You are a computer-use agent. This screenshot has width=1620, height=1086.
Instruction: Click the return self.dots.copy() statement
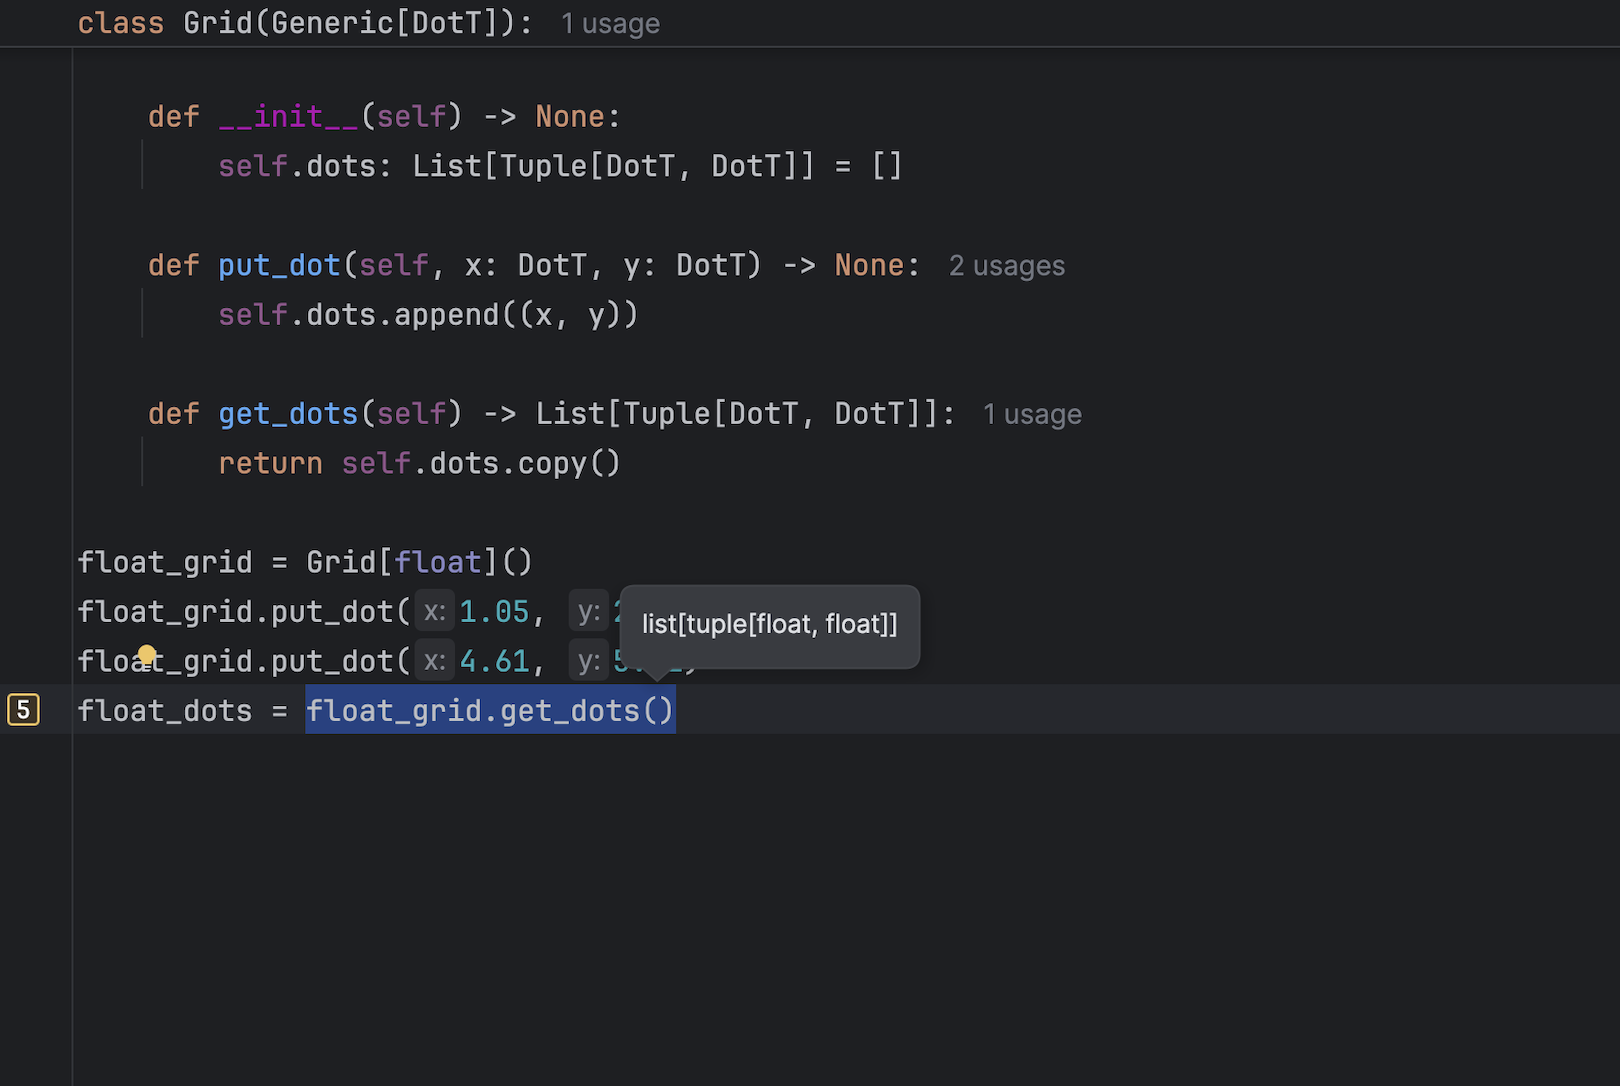tap(420, 463)
